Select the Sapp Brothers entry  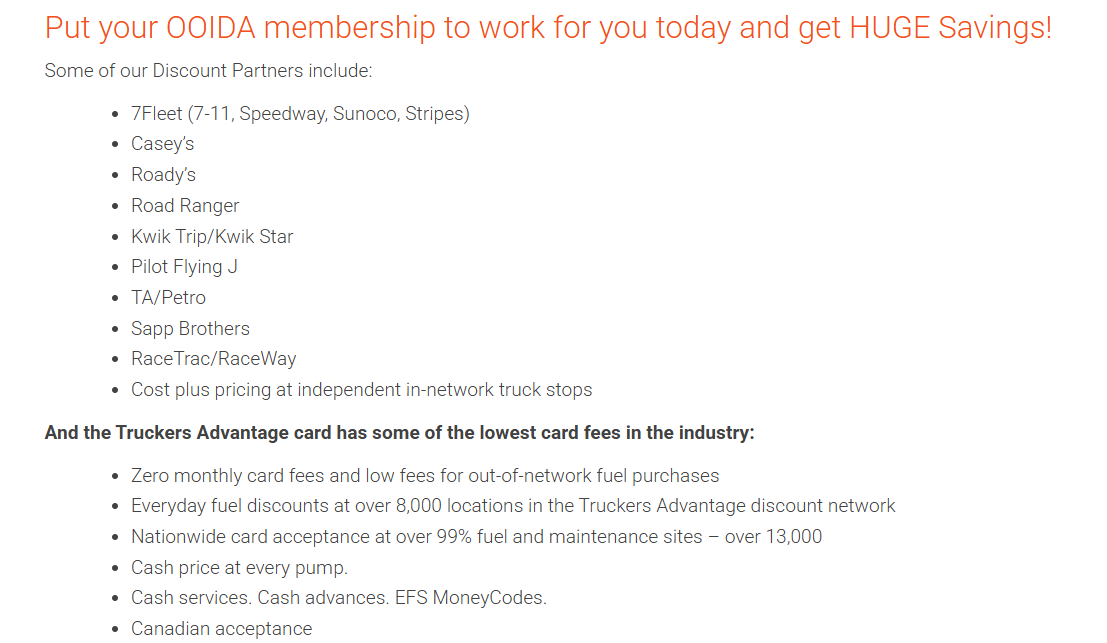click(x=190, y=329)
